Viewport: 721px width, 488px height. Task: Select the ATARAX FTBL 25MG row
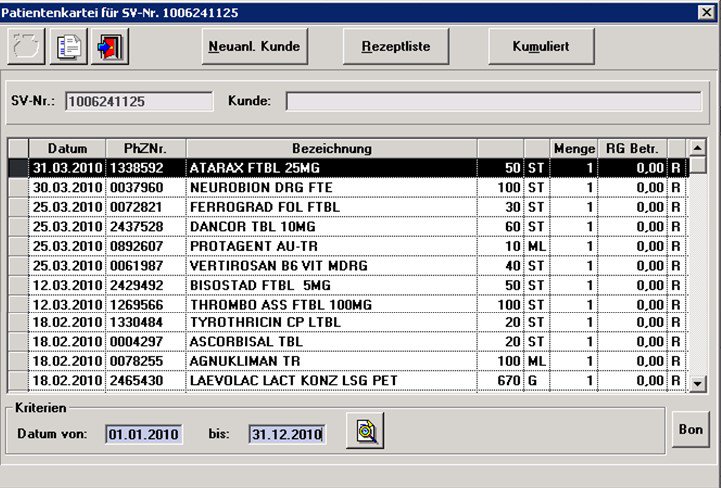pos(348,168)
